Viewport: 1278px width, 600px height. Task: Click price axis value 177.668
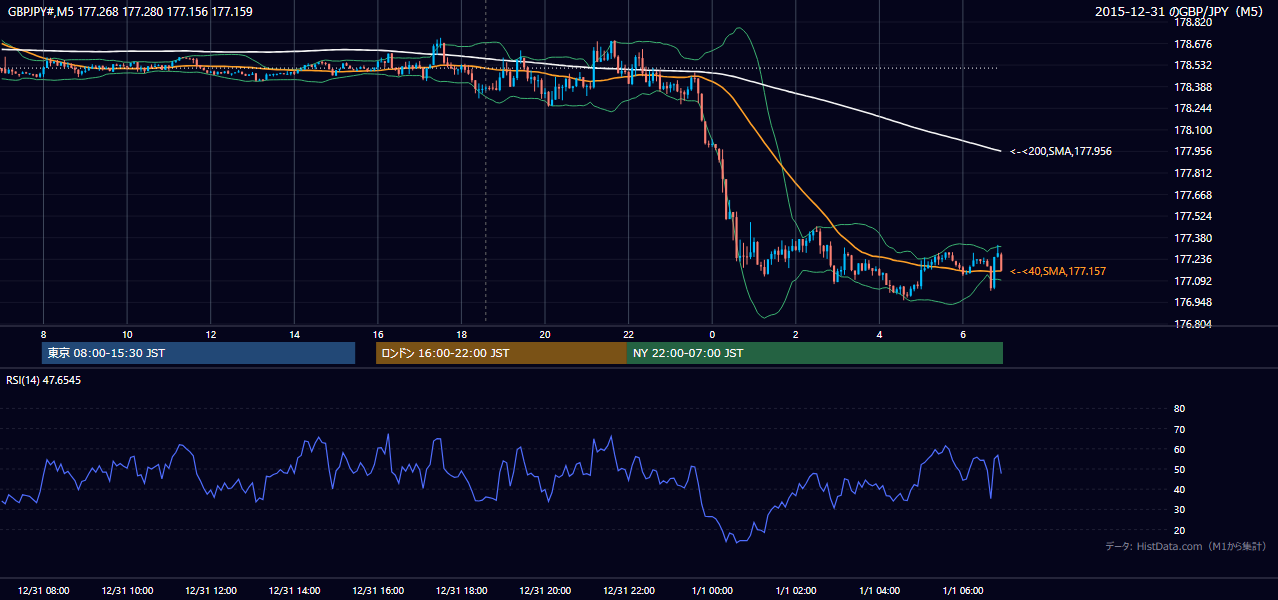click(x=1192, y=195)
